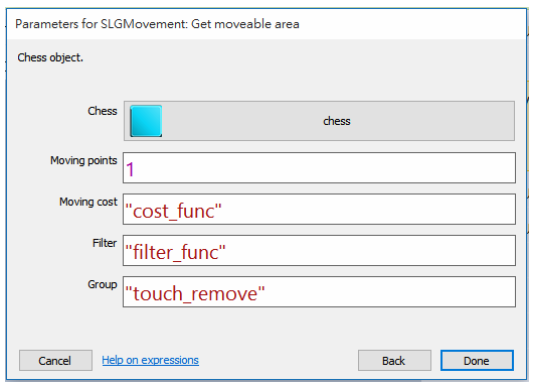Select the Moving cost expression field
Viewport: 536px width, 391px height.
(319, 209)
